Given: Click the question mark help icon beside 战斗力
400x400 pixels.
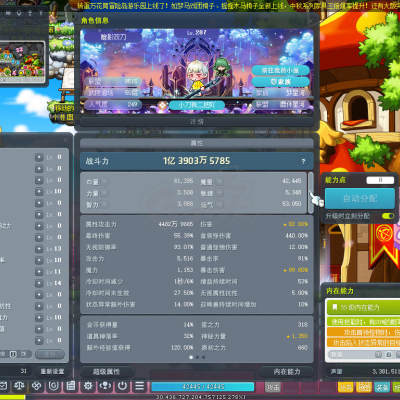Looking at the screenshot, I should click(303, 161).
